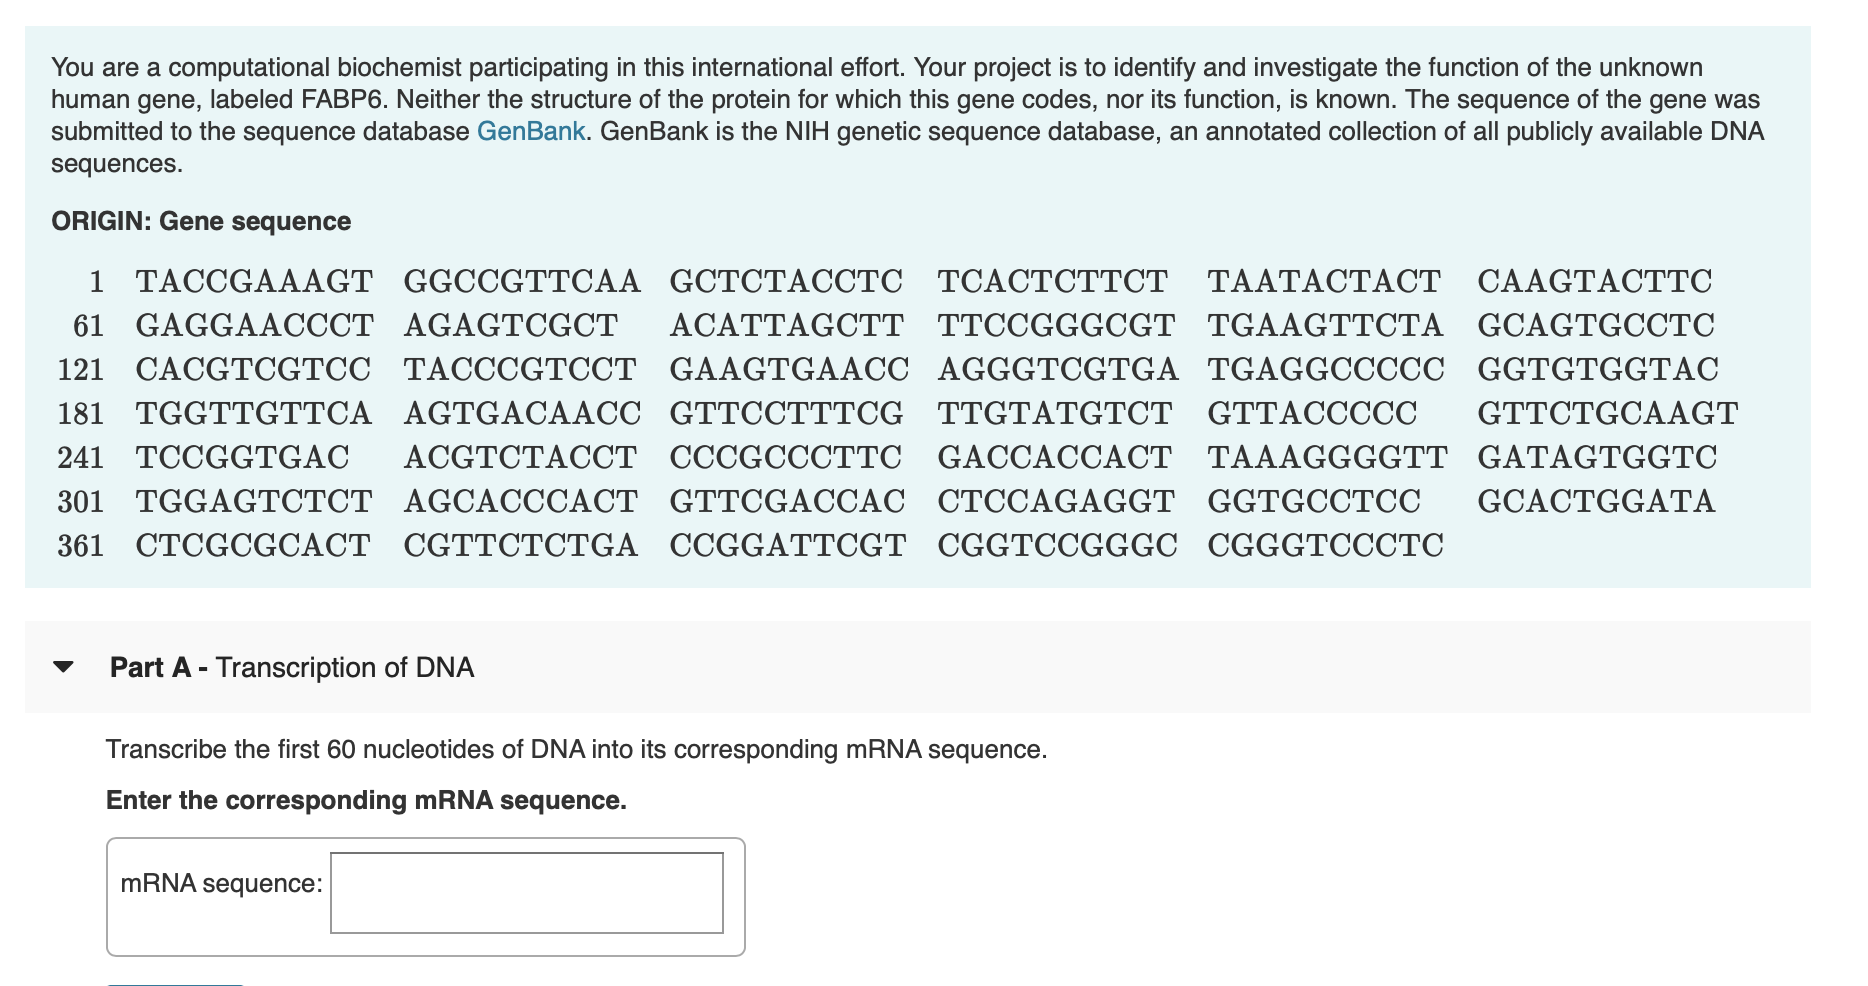Open the GenBank database link
The width and height of the screenshot is (1868, 986).
(x=531, y=131)
